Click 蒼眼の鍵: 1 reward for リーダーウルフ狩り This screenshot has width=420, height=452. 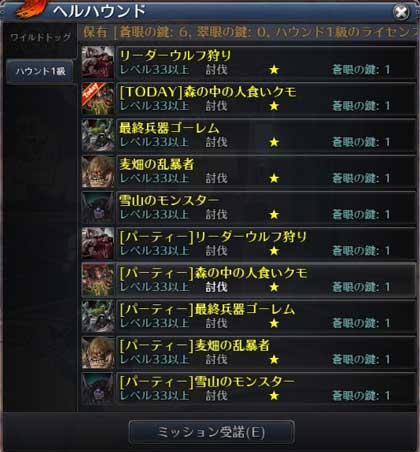click(361, 70)
